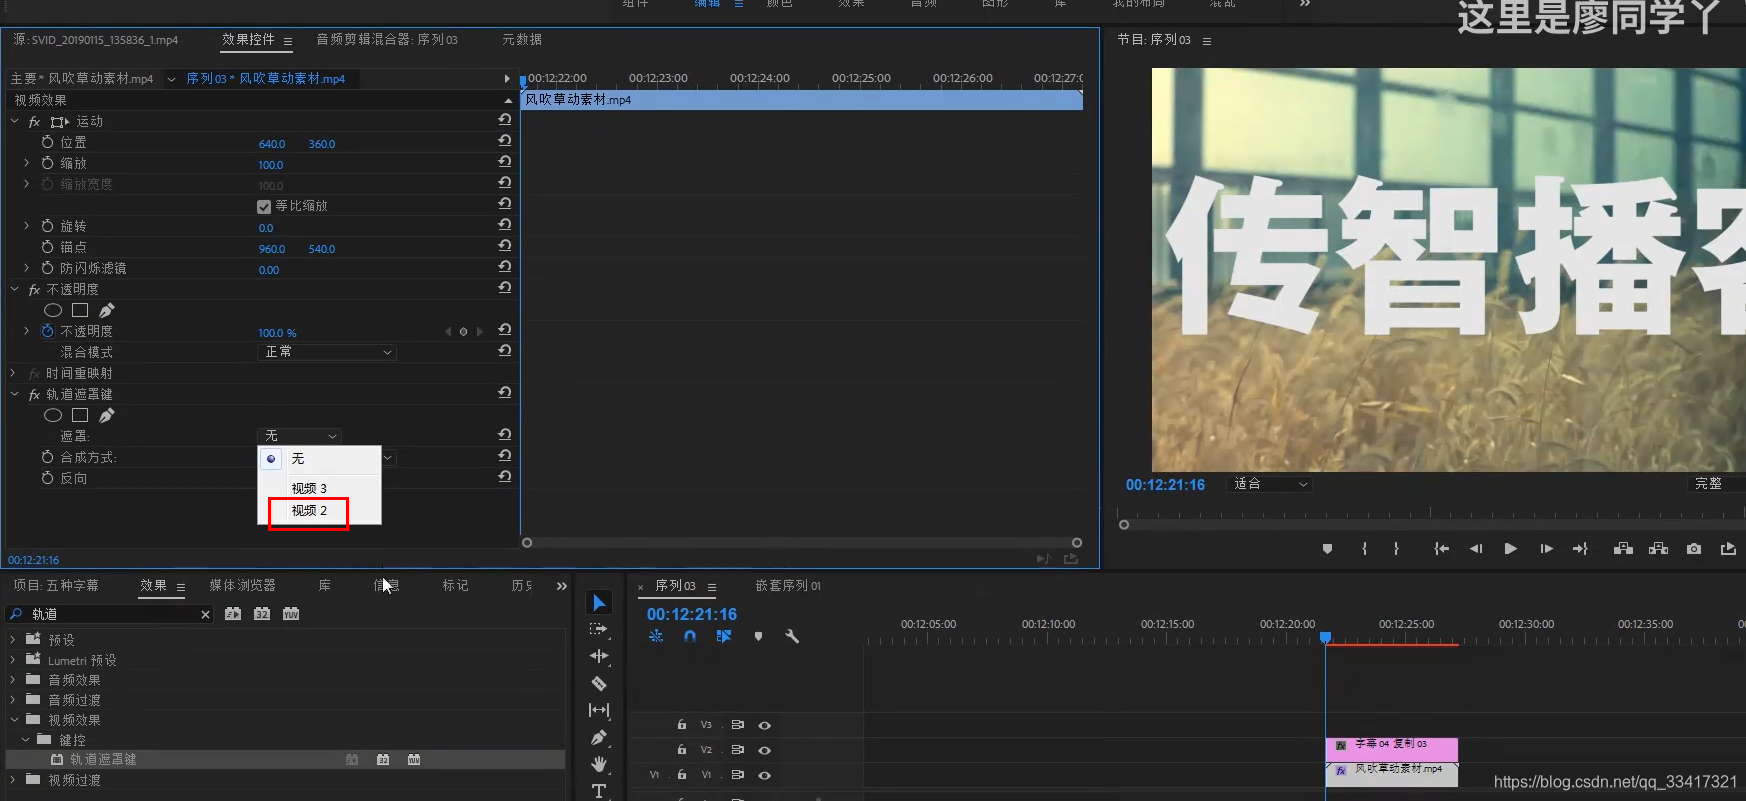Expand the 视频过渡 folder
Screen dimensions: 1746x801
pos(13,779)
